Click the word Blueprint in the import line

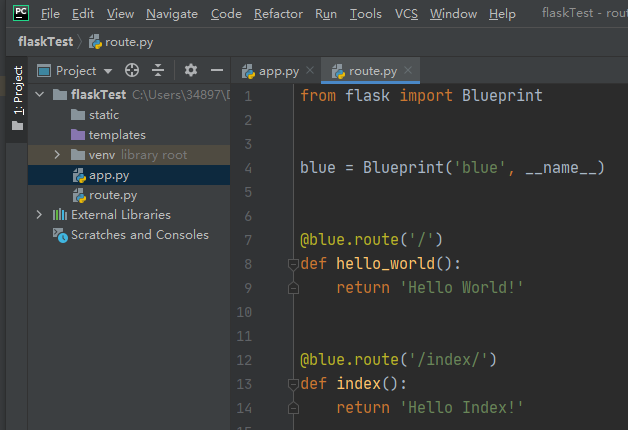tap(502, 96)
